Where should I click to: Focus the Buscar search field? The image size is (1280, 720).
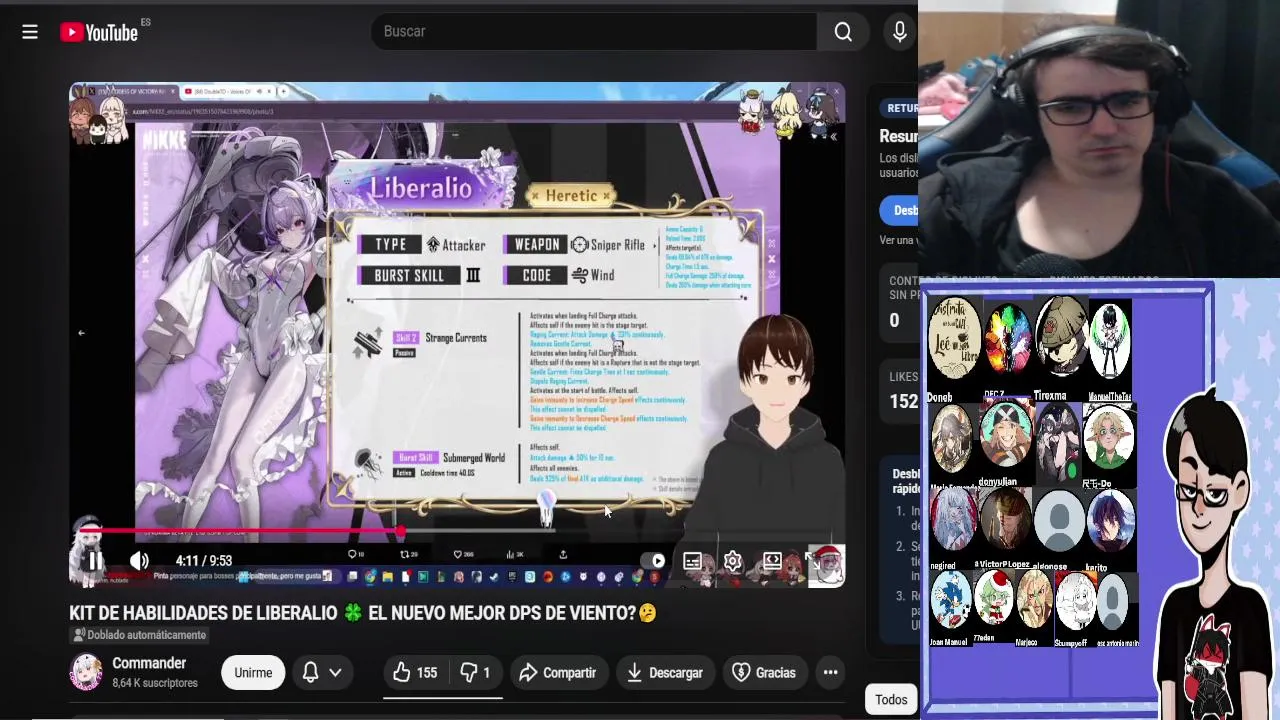[594, 32]
